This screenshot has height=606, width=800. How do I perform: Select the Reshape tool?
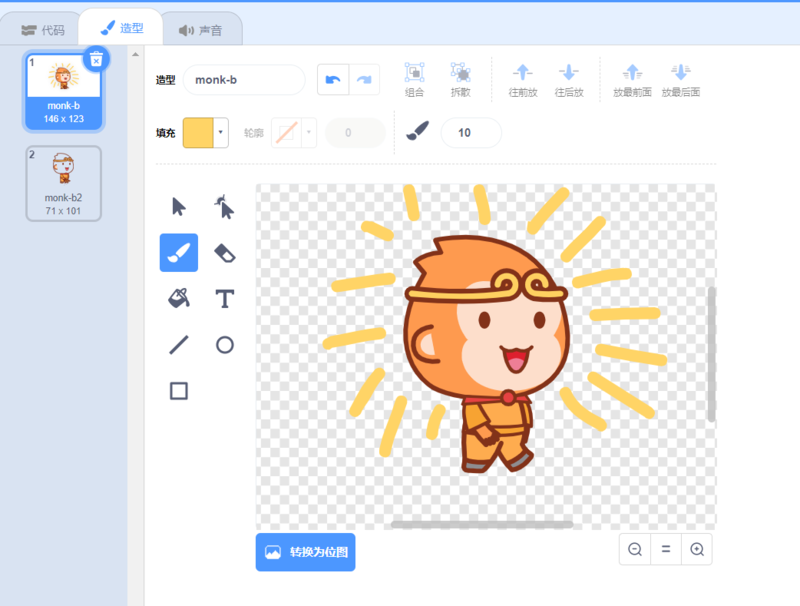[x=224, y=207]
